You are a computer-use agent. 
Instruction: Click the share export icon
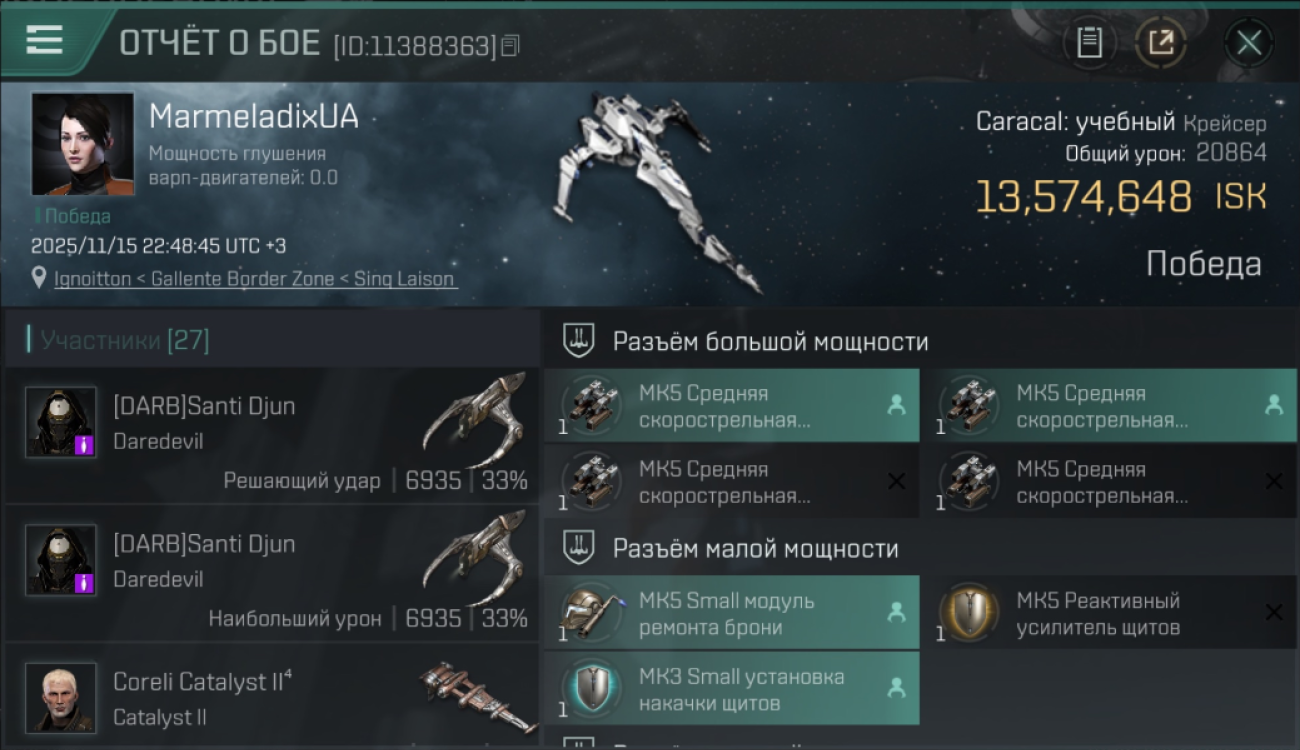(1160, 43)
